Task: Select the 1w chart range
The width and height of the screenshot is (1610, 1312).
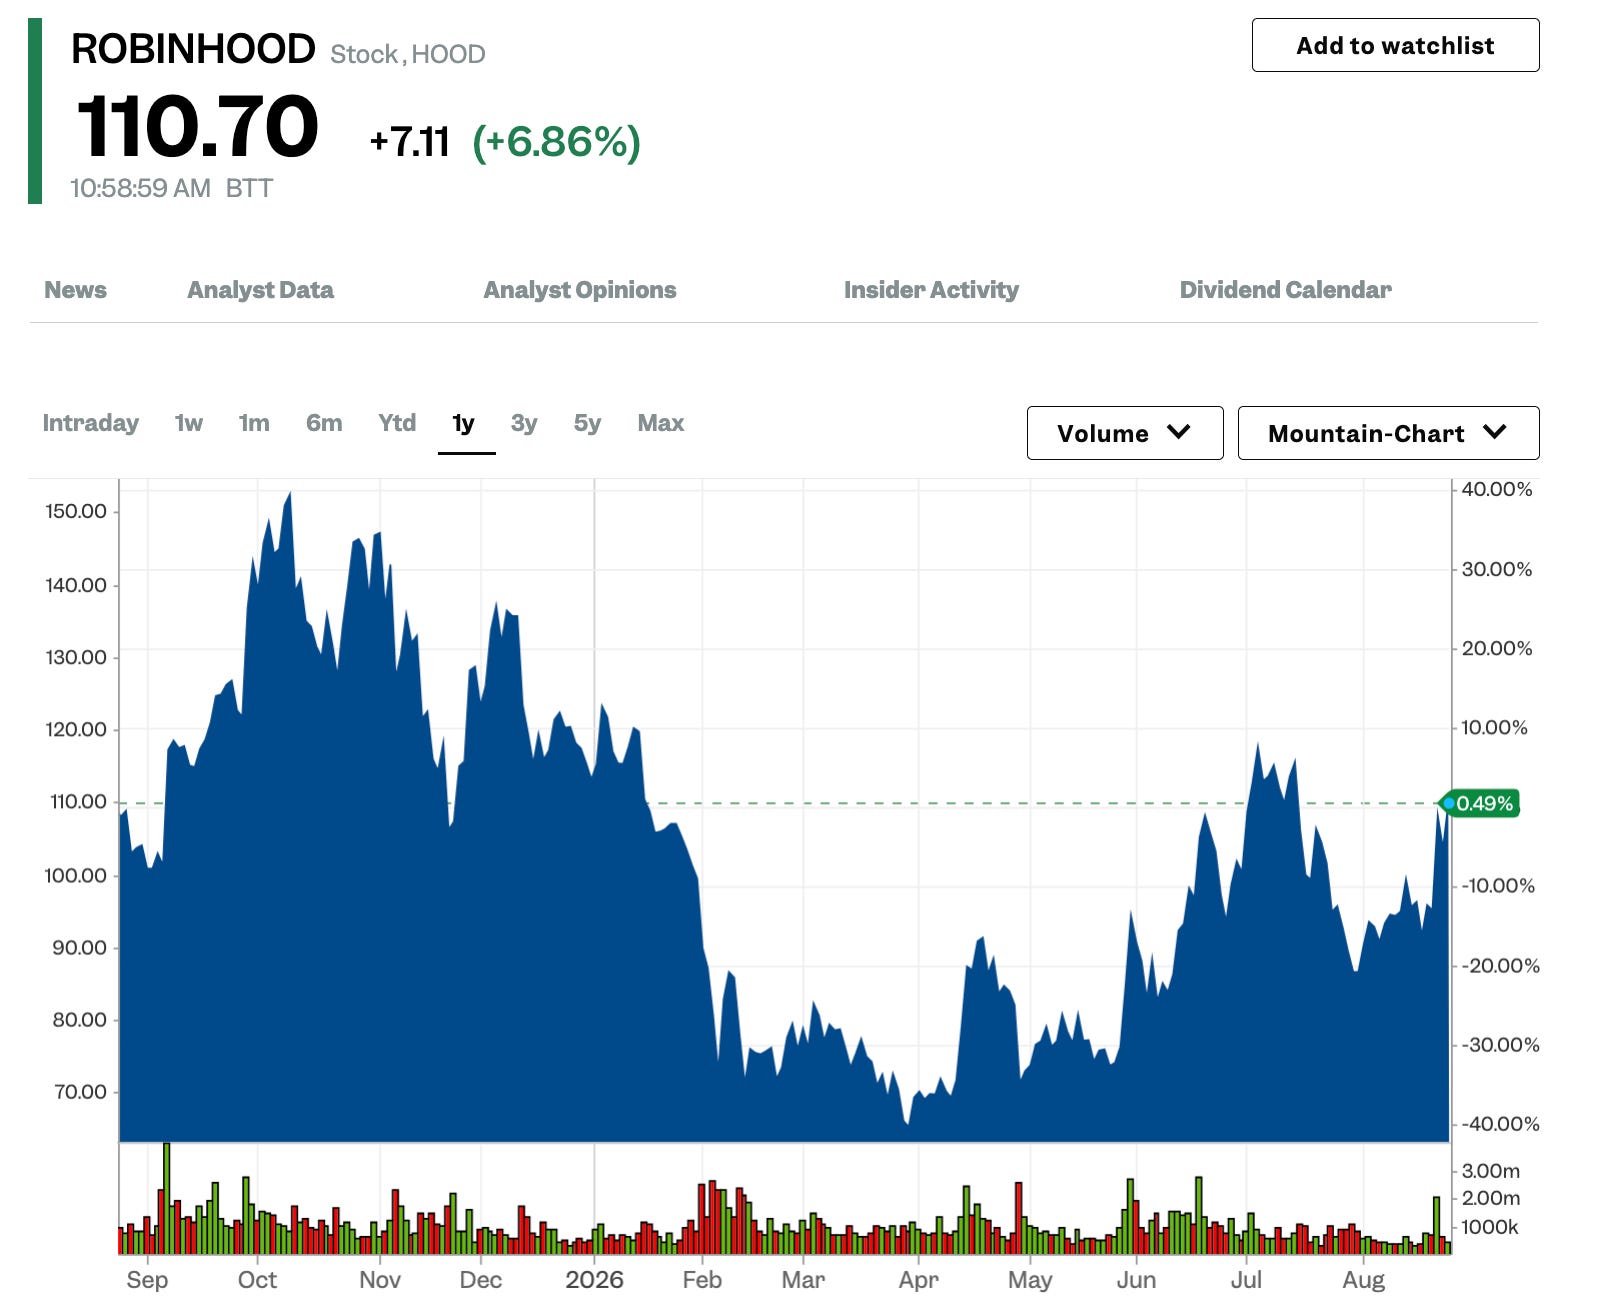Action: [189, 423]
